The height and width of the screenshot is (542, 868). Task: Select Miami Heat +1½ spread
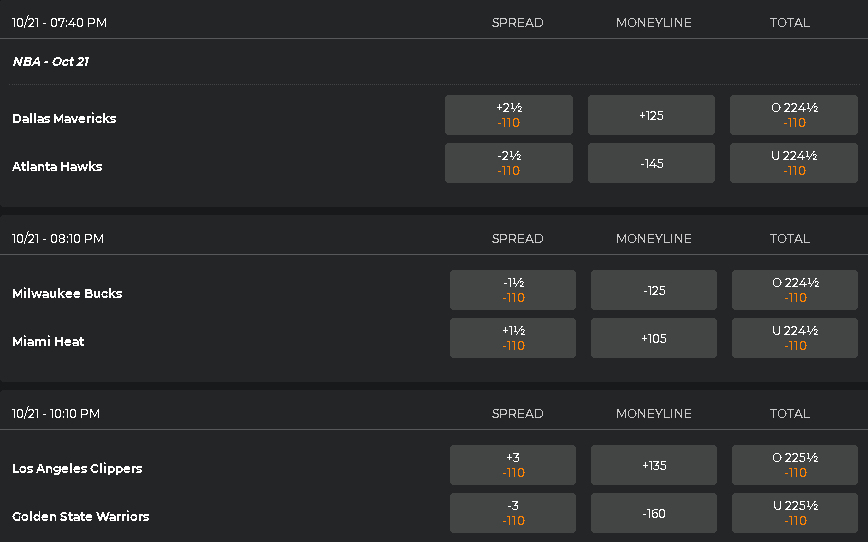pos(513,338)
